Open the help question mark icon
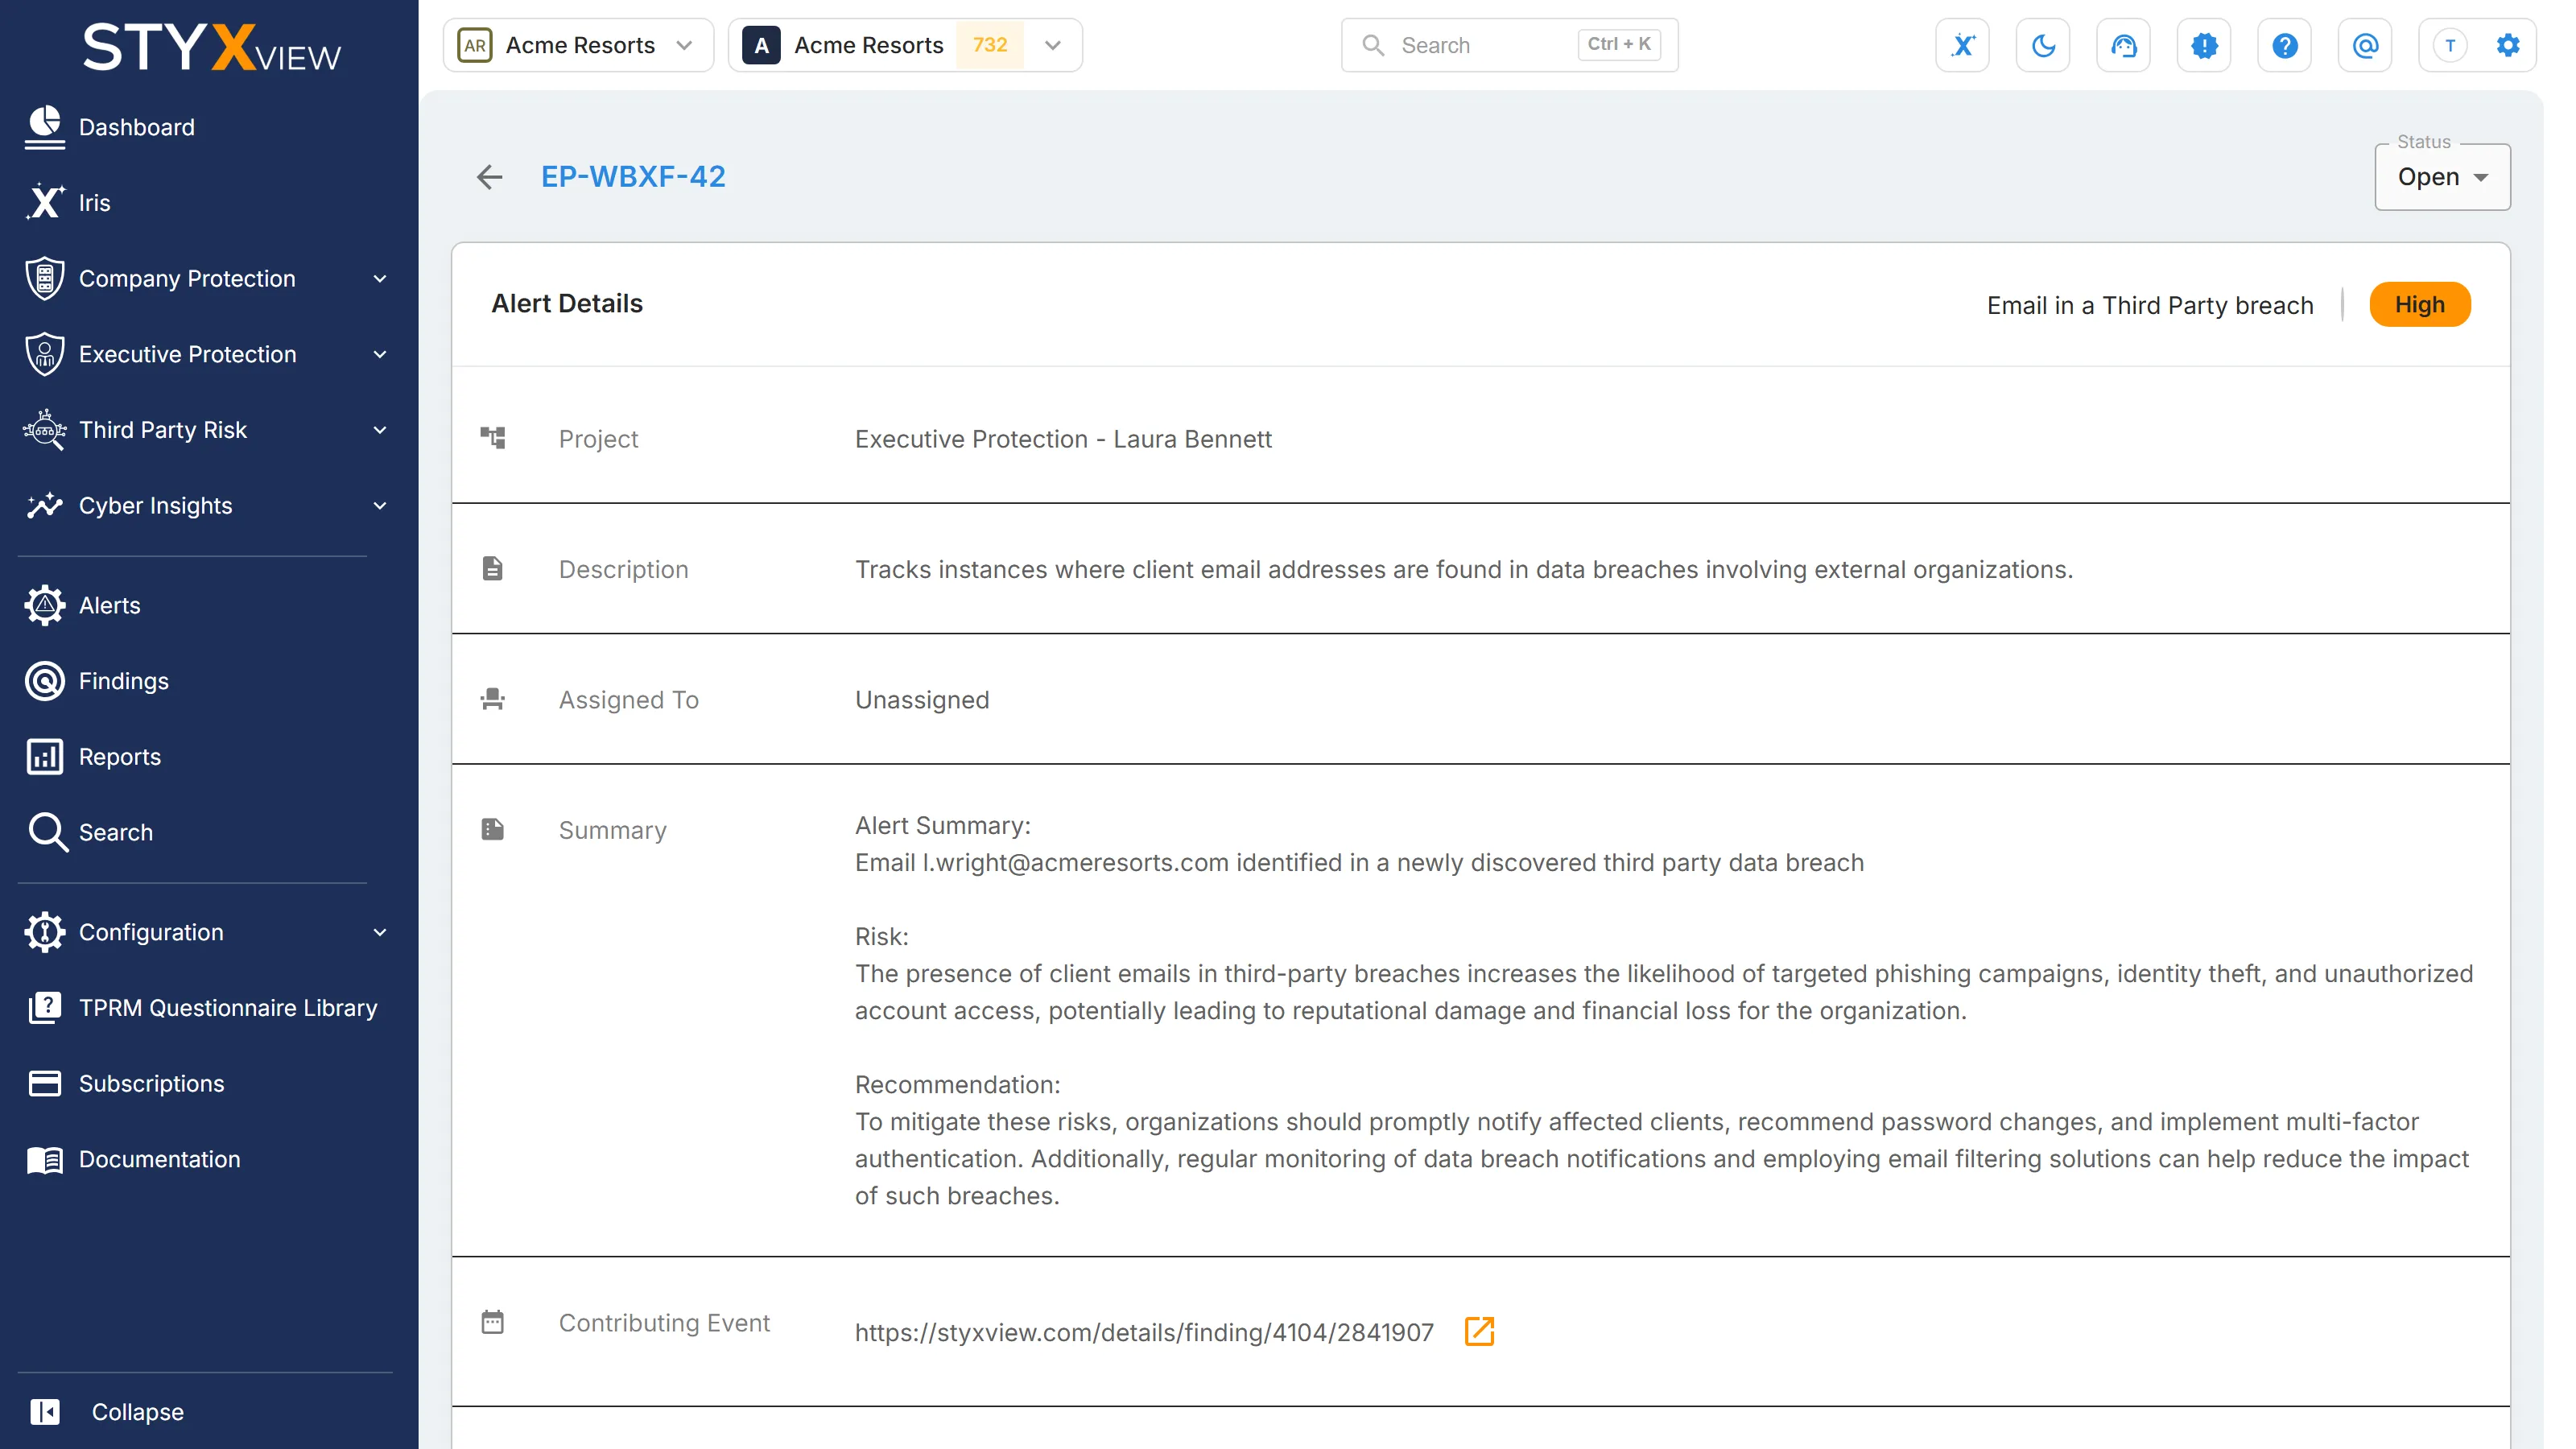The image size is (2576, 1449). 2284,45
